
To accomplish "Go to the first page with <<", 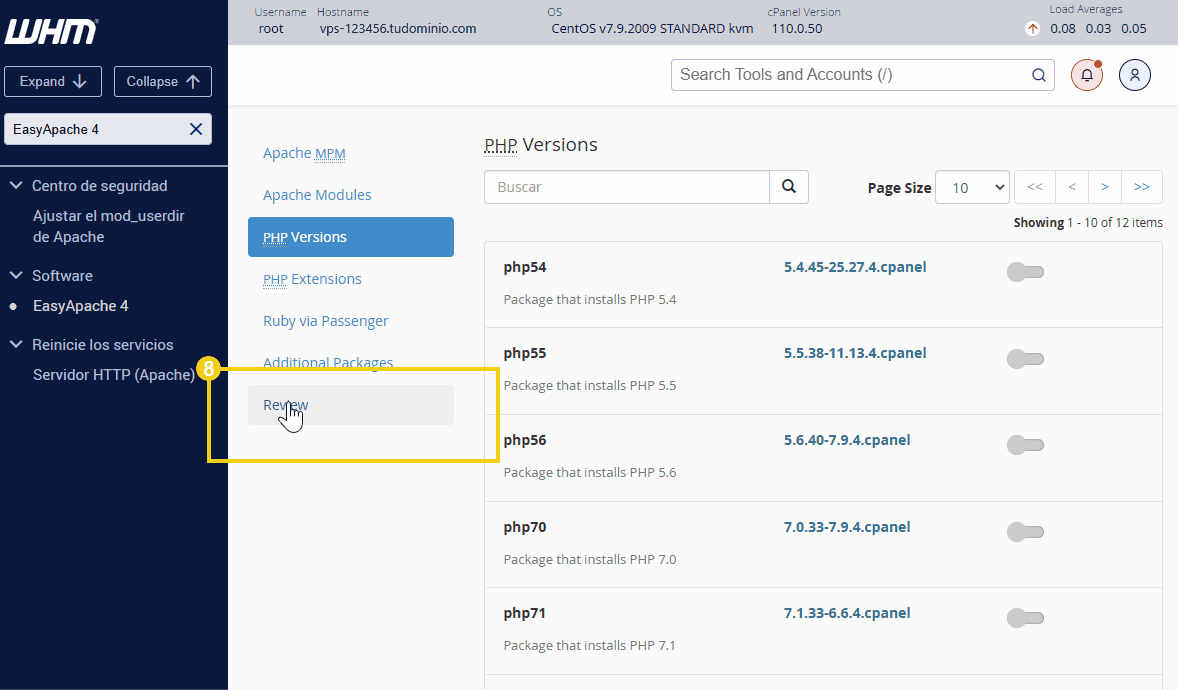I will tap(1035, 187).
